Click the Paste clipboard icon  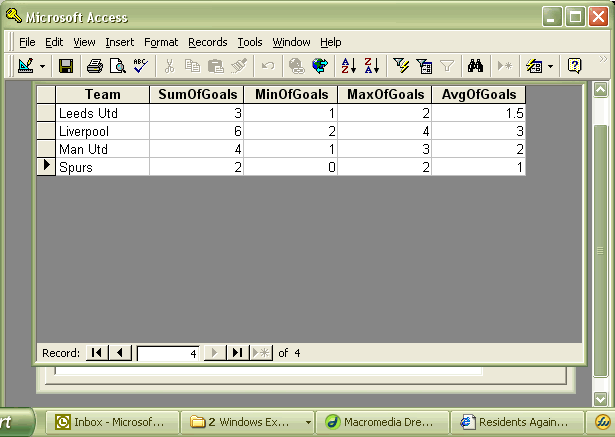[x=215, y=66]
